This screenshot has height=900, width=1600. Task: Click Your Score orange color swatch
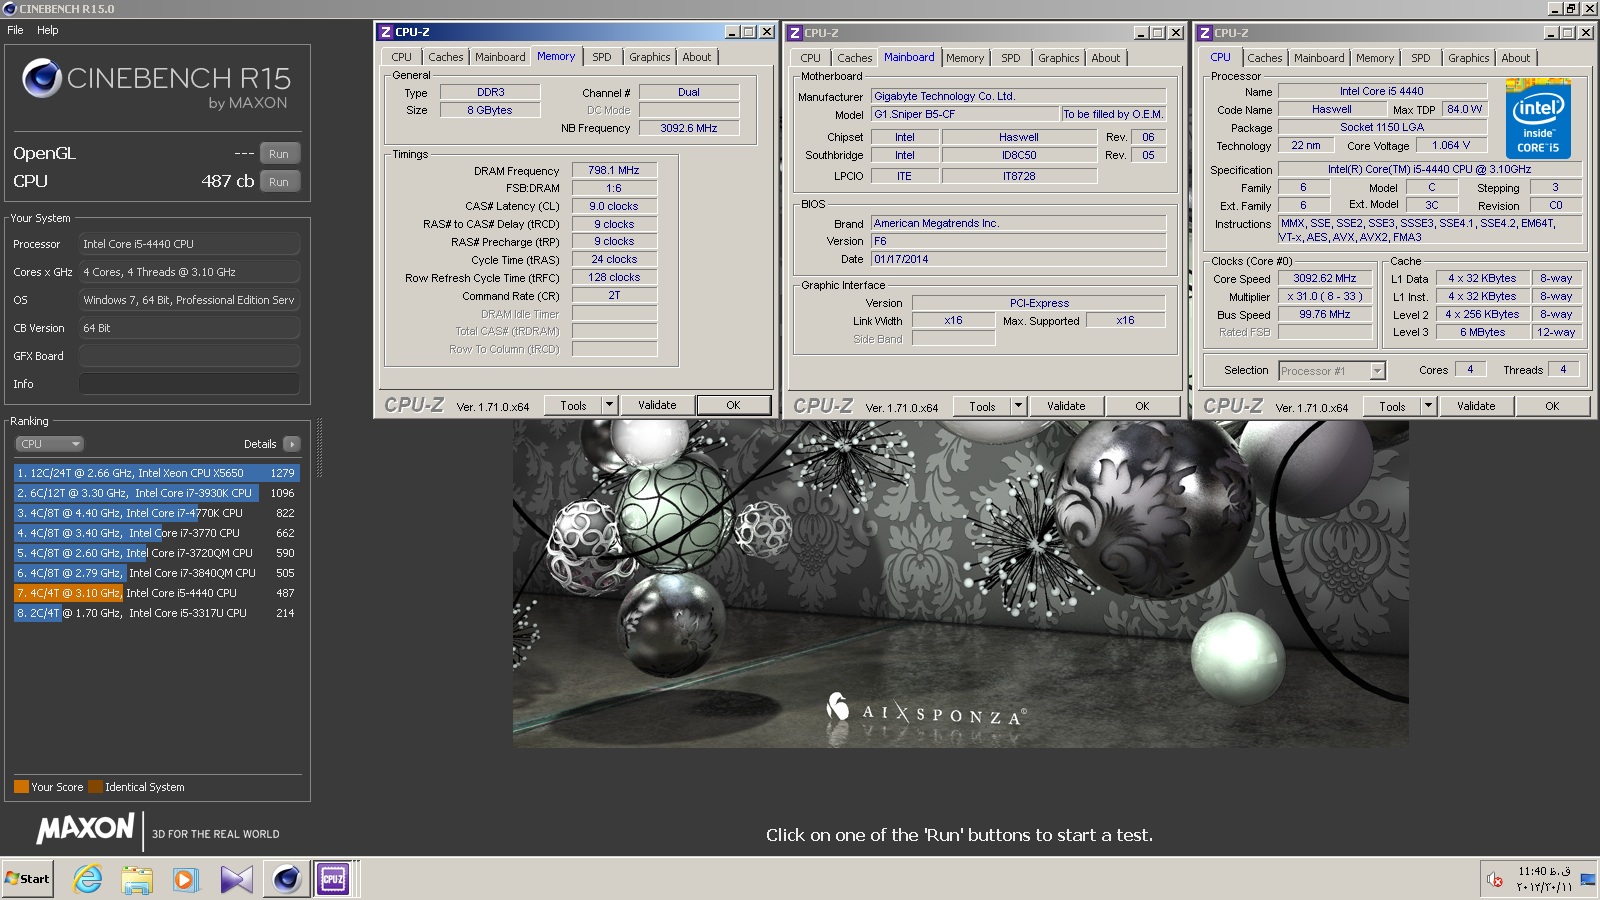(x=21, y=787)
